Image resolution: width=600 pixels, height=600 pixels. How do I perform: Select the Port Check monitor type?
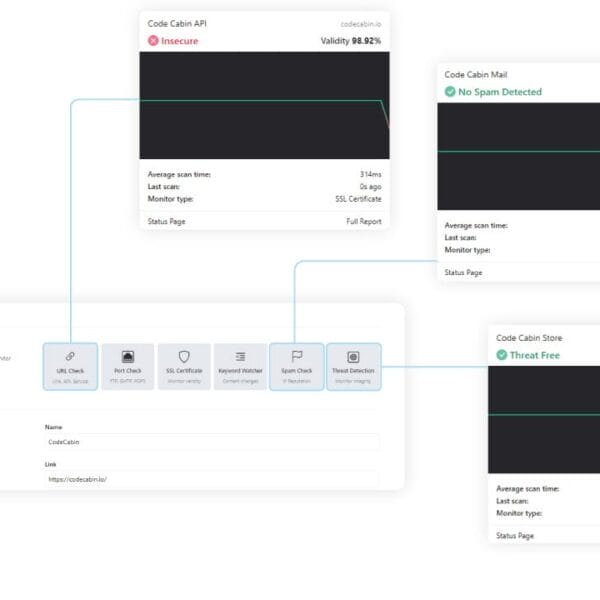coord(127,366)
